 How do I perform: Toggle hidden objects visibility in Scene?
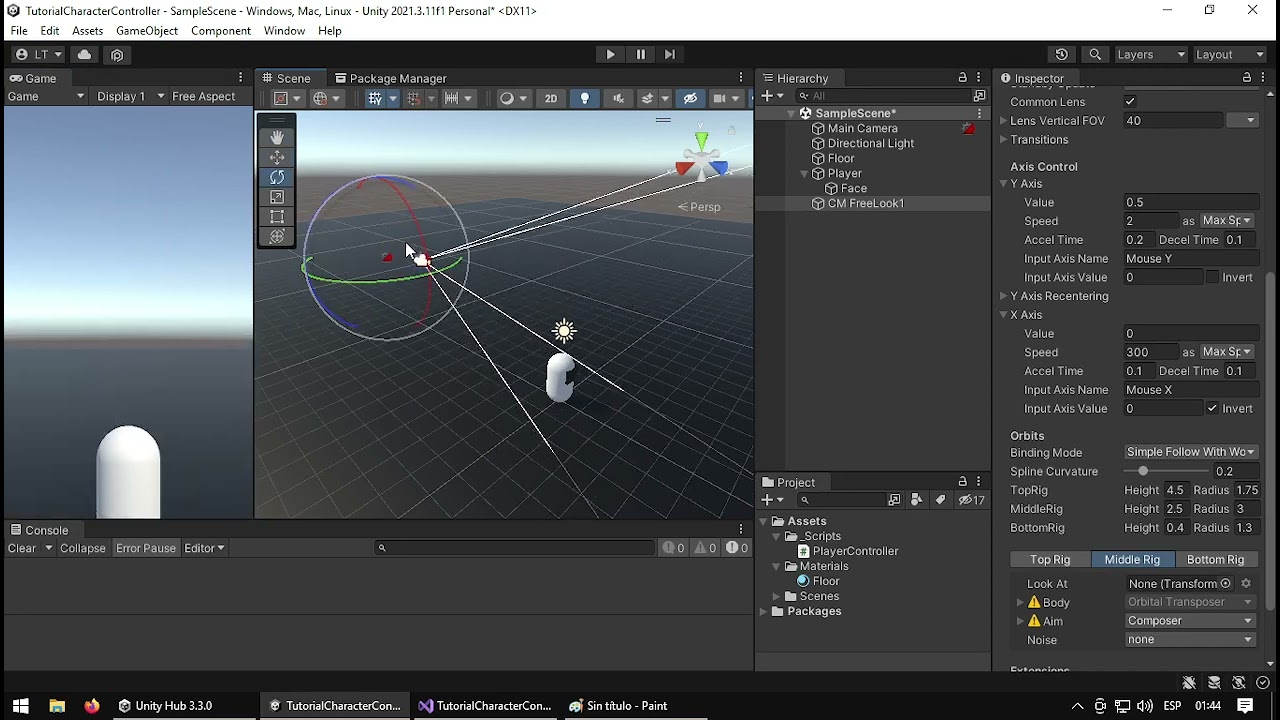click(690, 98)
